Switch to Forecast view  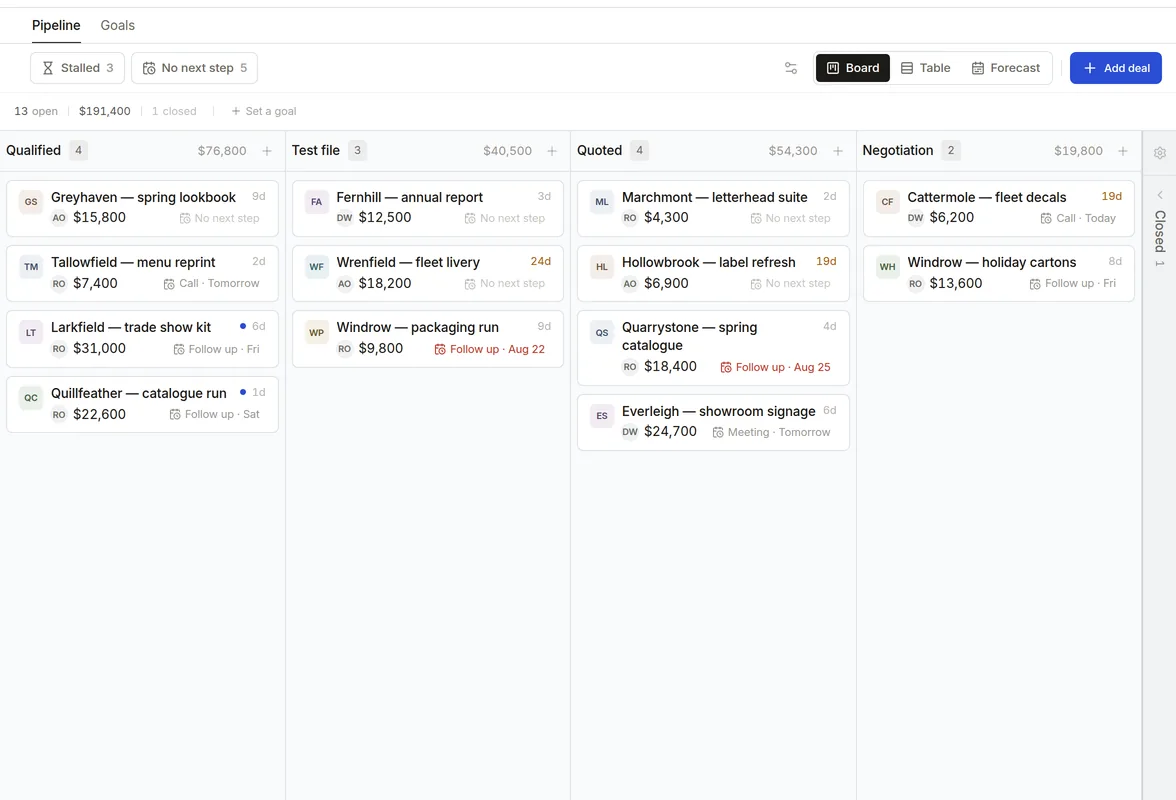[1006, 68]
